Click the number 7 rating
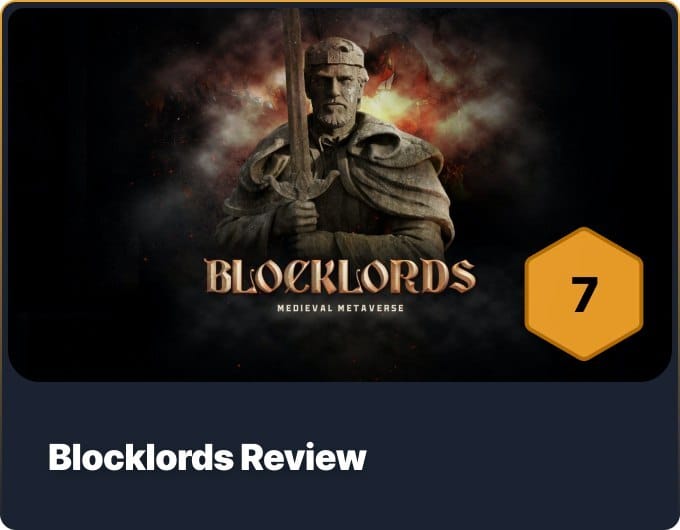The height and width of the screenshot is (530, 680). (x=584, y=294)
